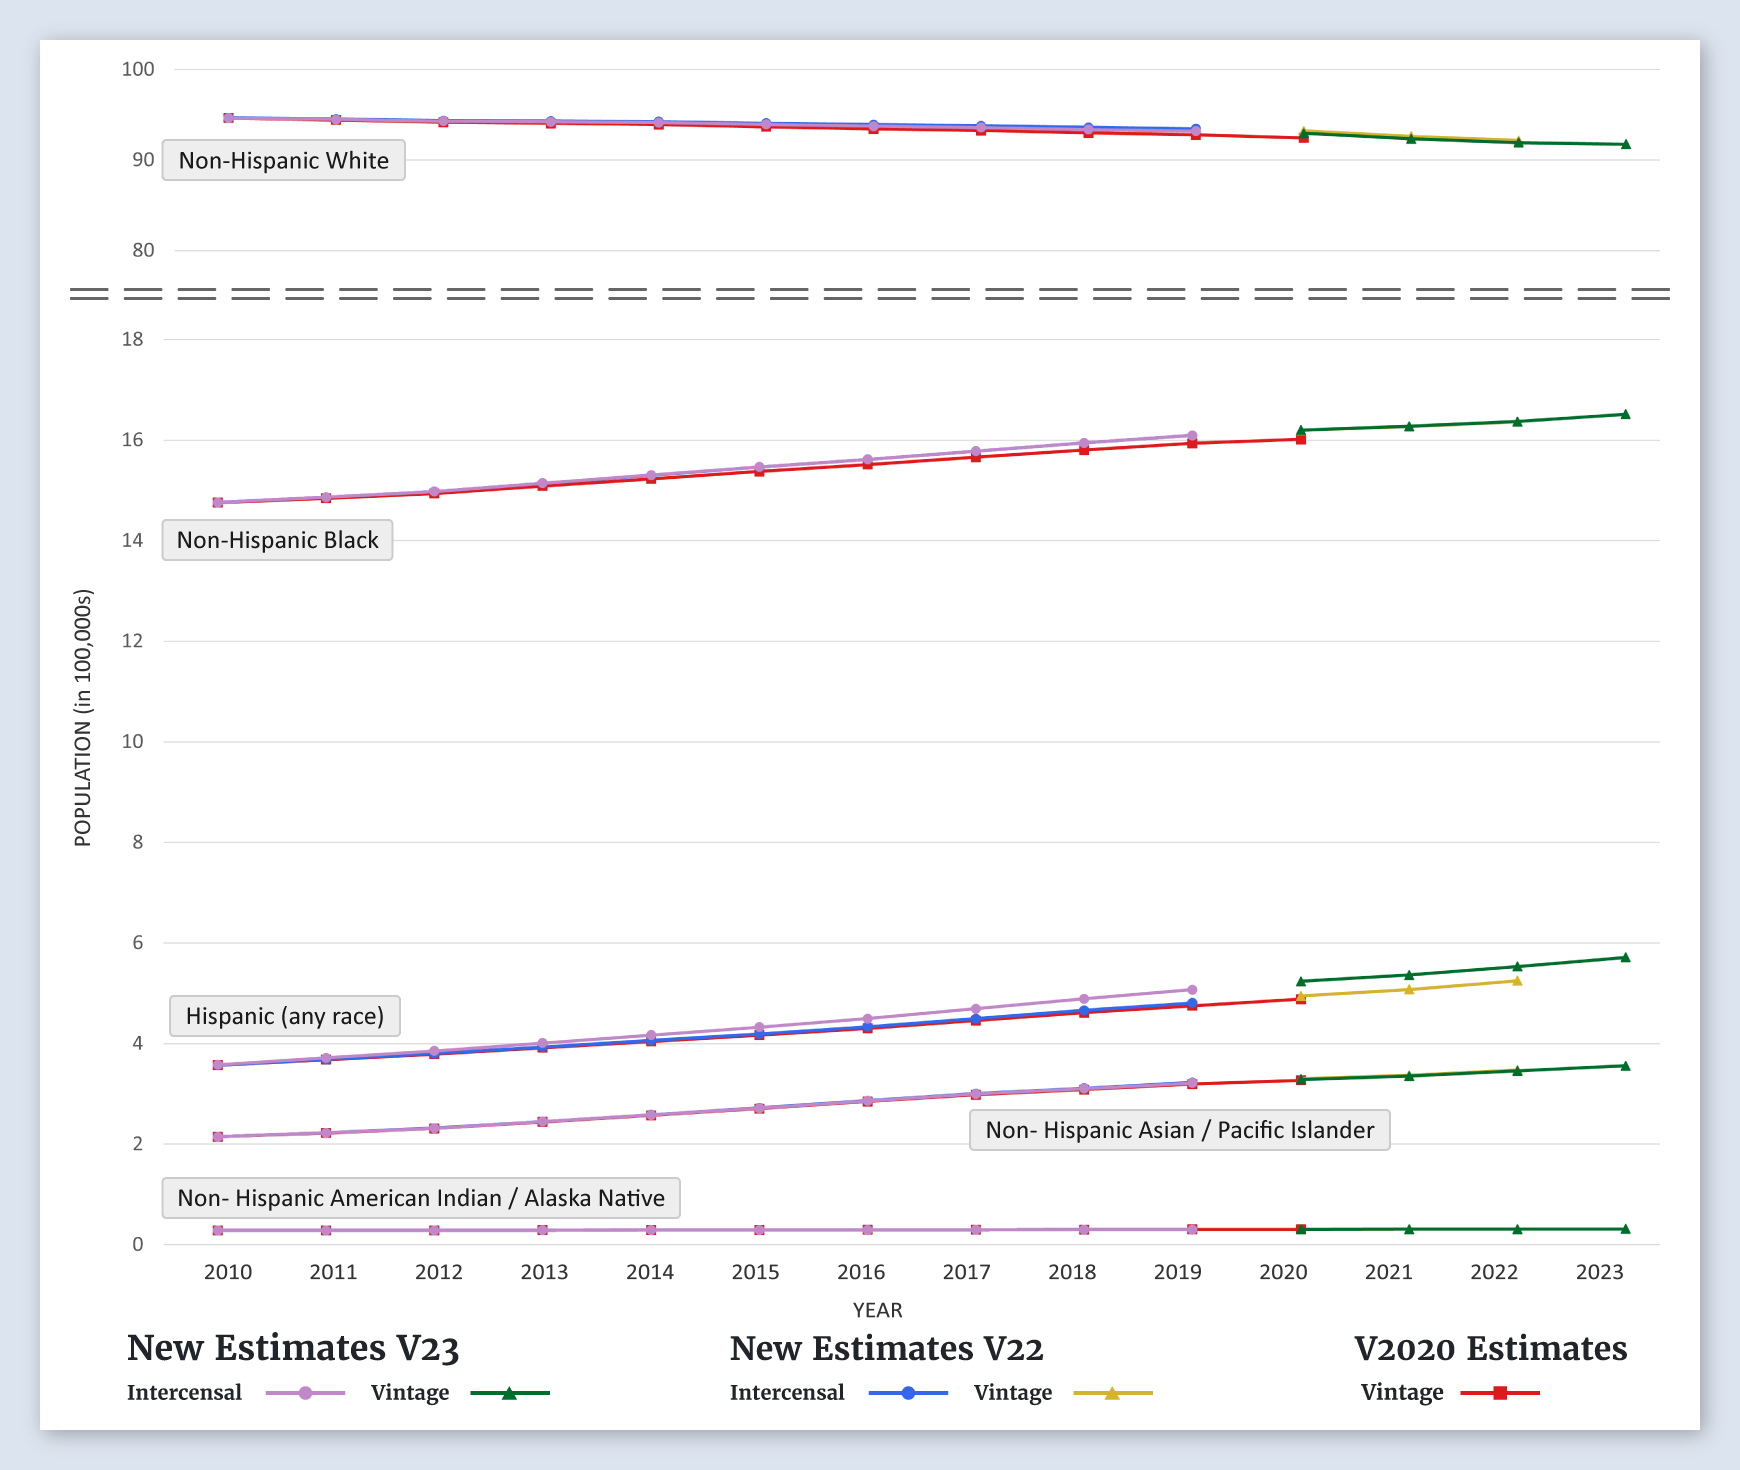Click the 2020 year tick label
The width and height of the screenshot is (1740, 1470).
click(x=1283, y=1272)
